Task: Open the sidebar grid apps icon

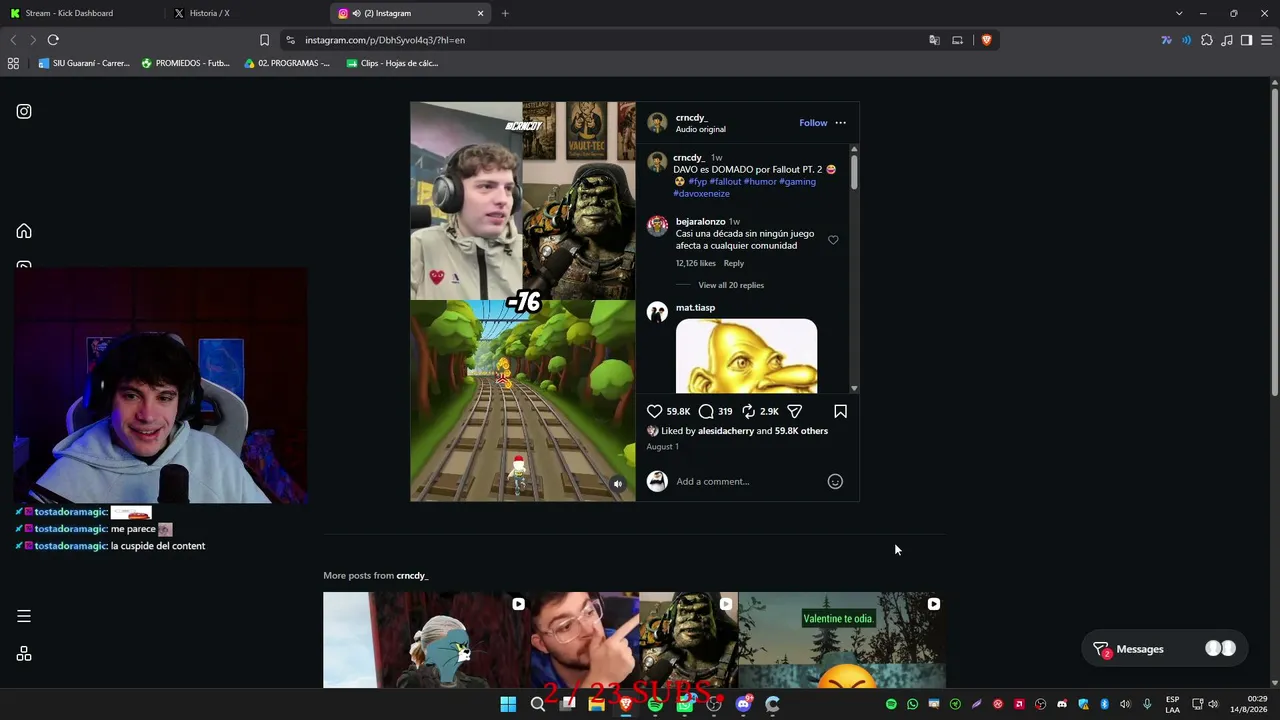Action: tap(24, 654)
